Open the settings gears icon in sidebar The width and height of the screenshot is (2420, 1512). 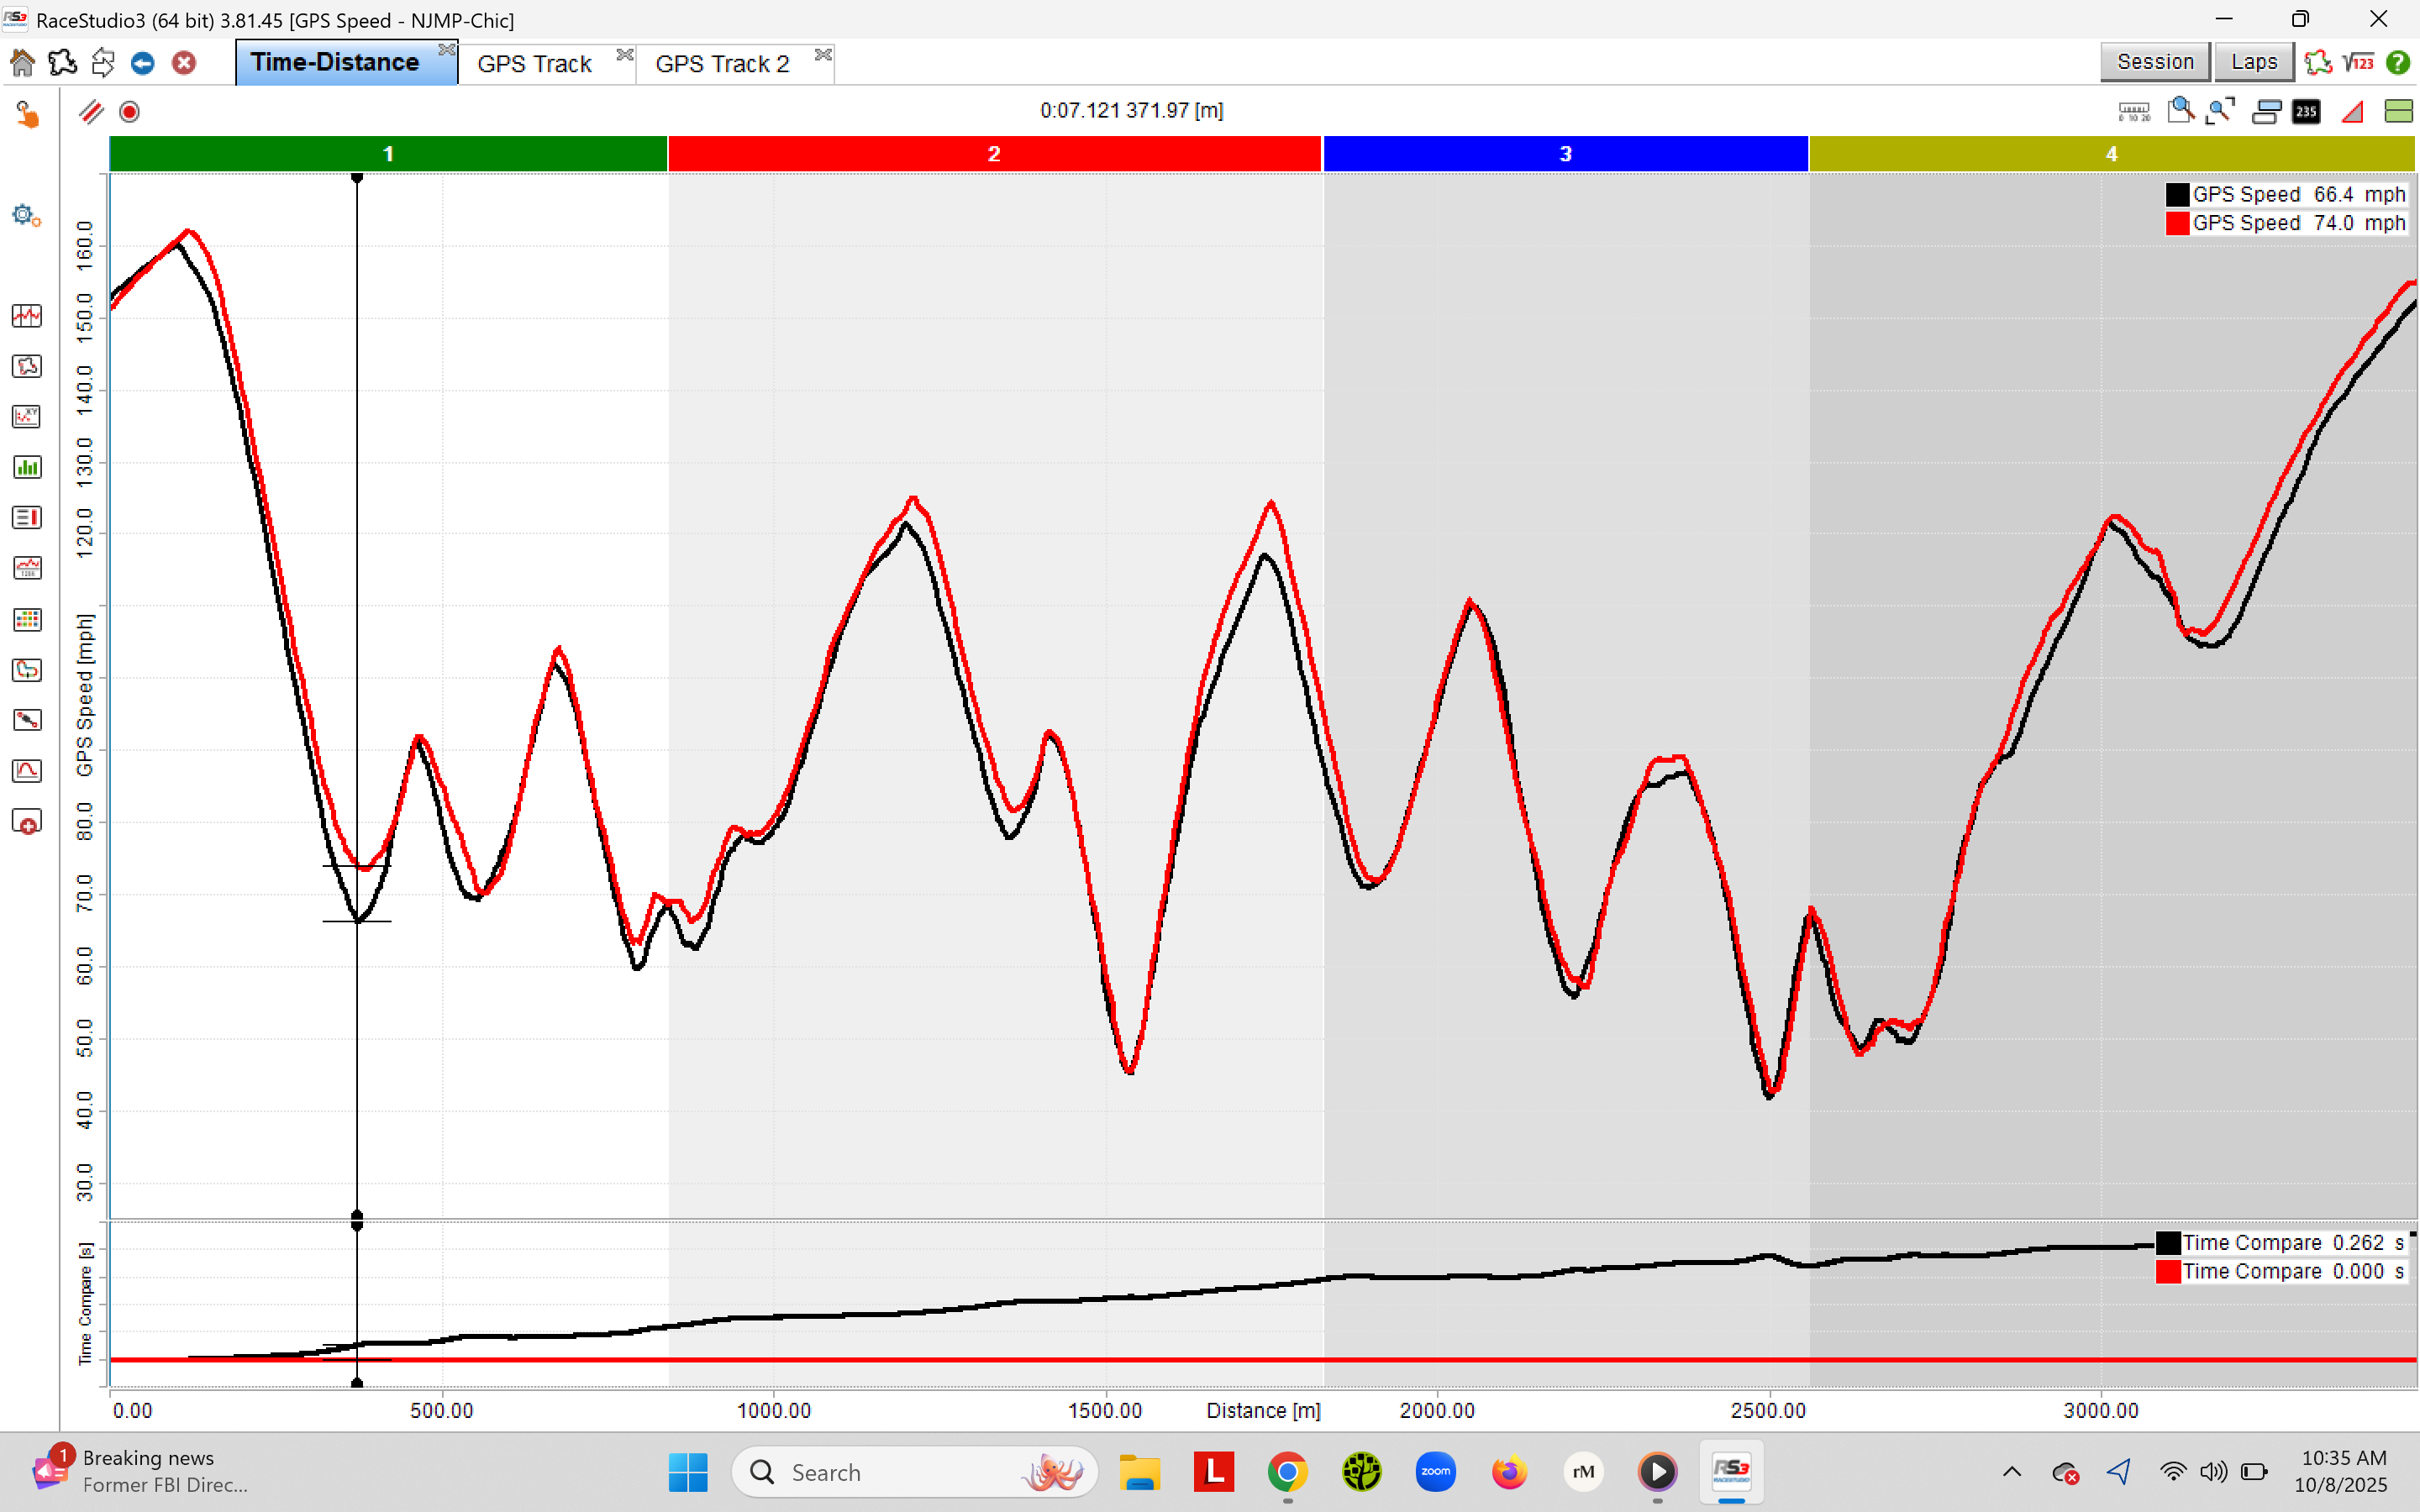pos(27,215)
